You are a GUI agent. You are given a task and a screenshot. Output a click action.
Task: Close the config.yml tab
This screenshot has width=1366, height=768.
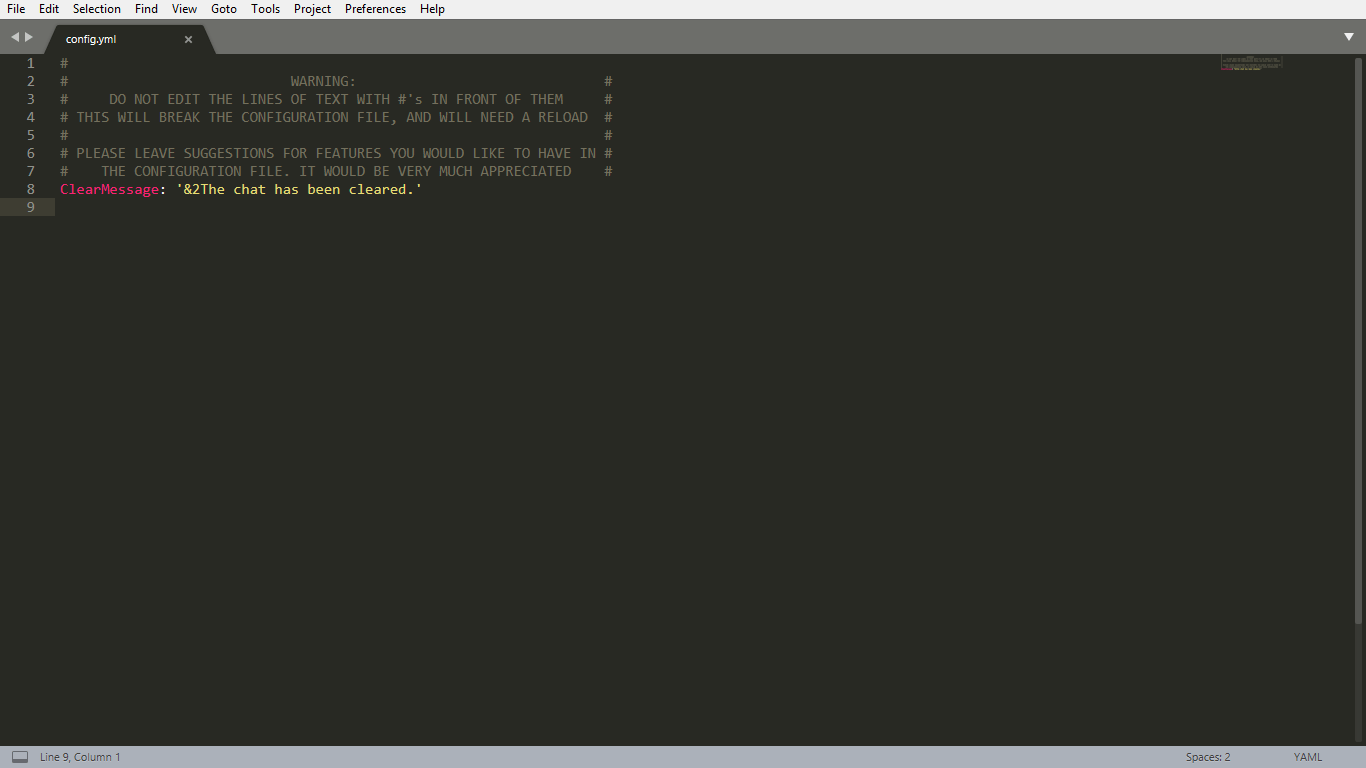pyautogui.click(x=188, y=39)
